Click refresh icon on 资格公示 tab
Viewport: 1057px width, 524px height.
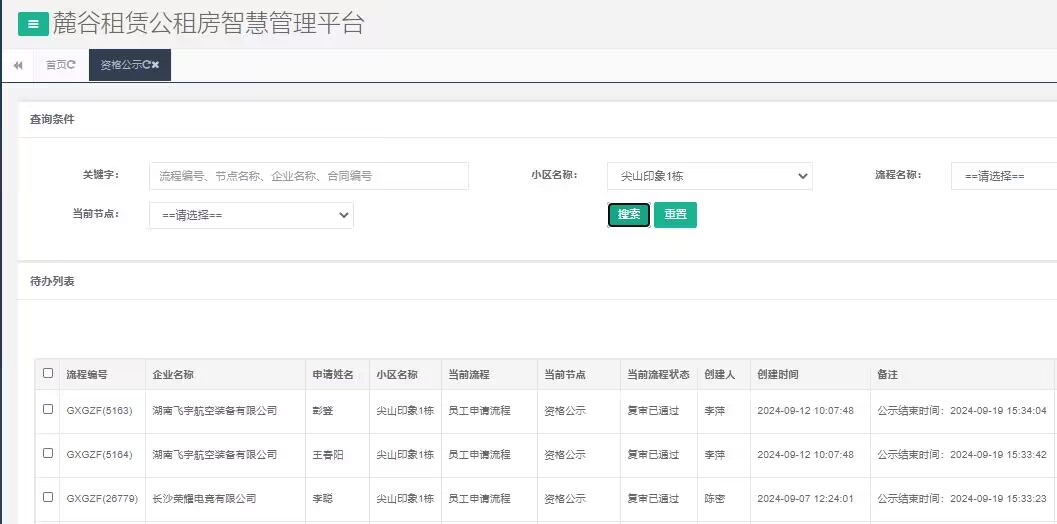point(146,65)
